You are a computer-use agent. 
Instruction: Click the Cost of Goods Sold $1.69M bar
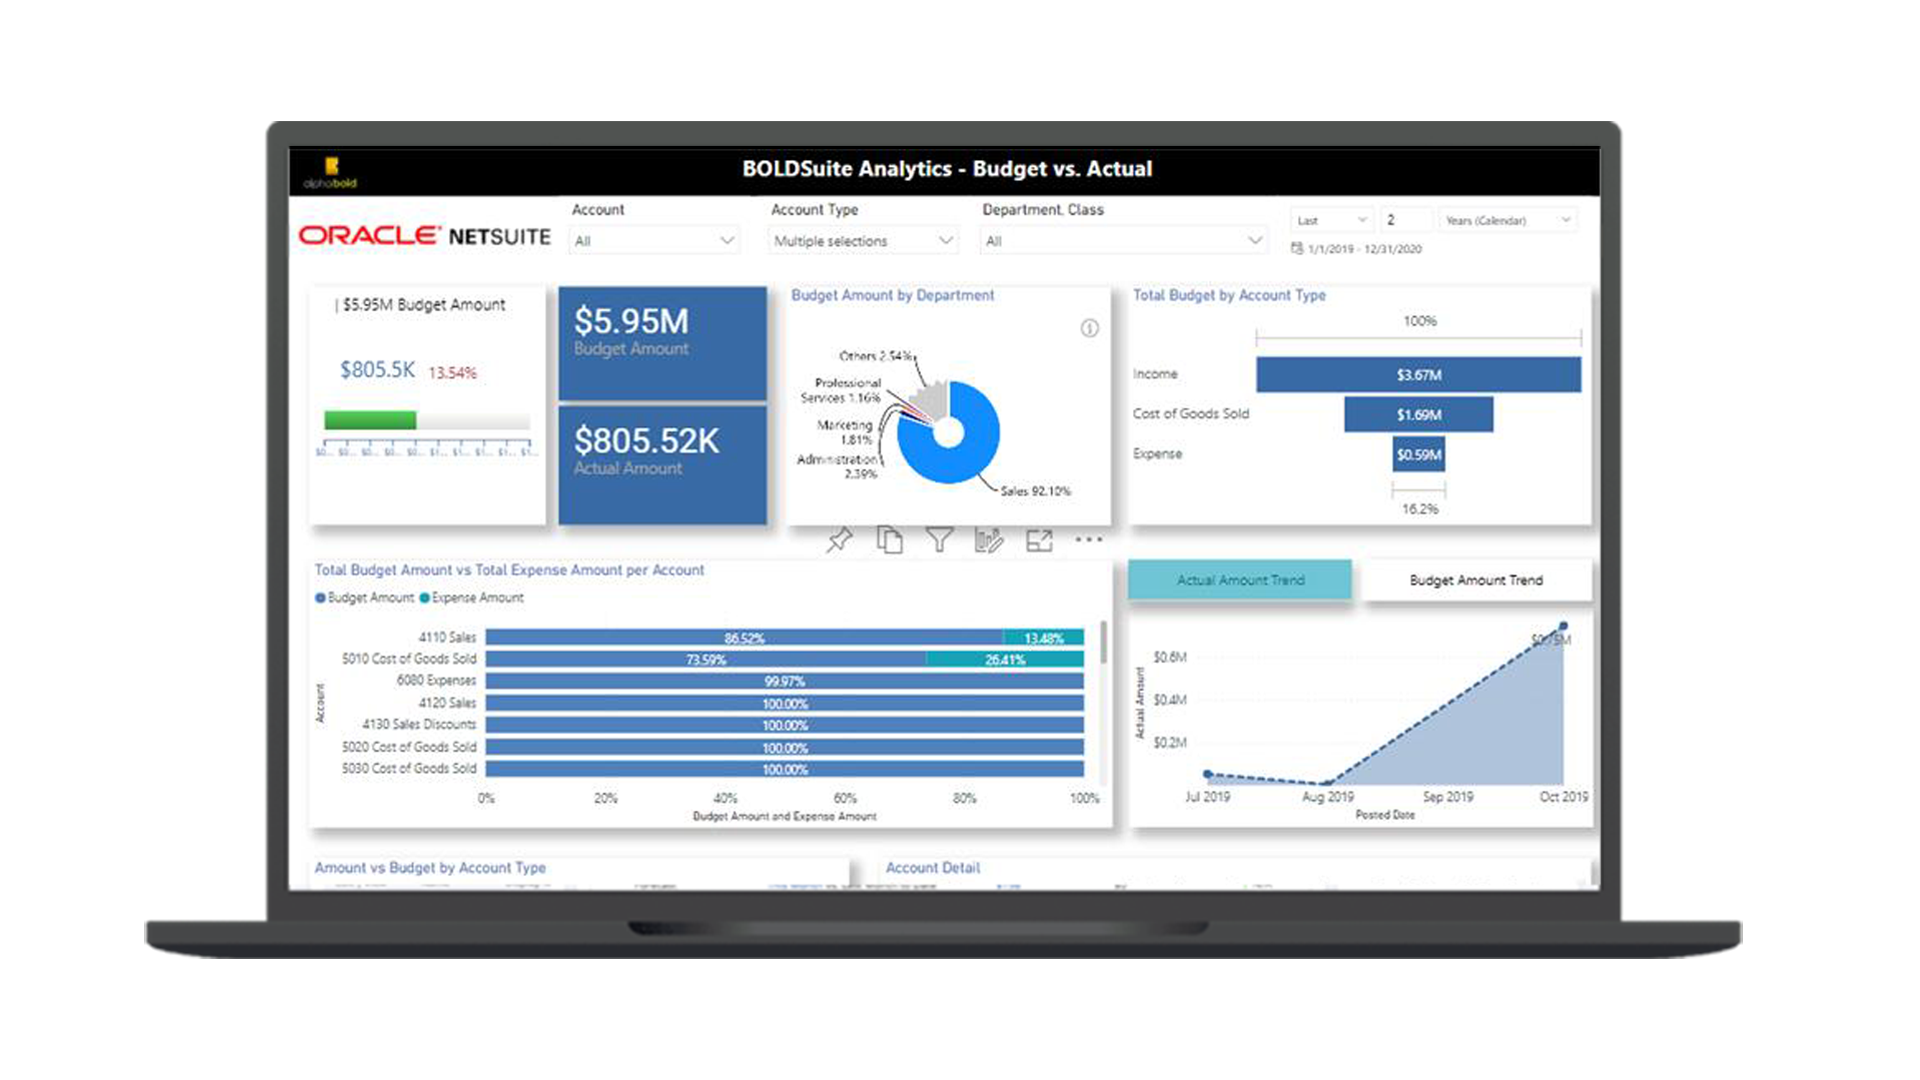coord(1418,414)
